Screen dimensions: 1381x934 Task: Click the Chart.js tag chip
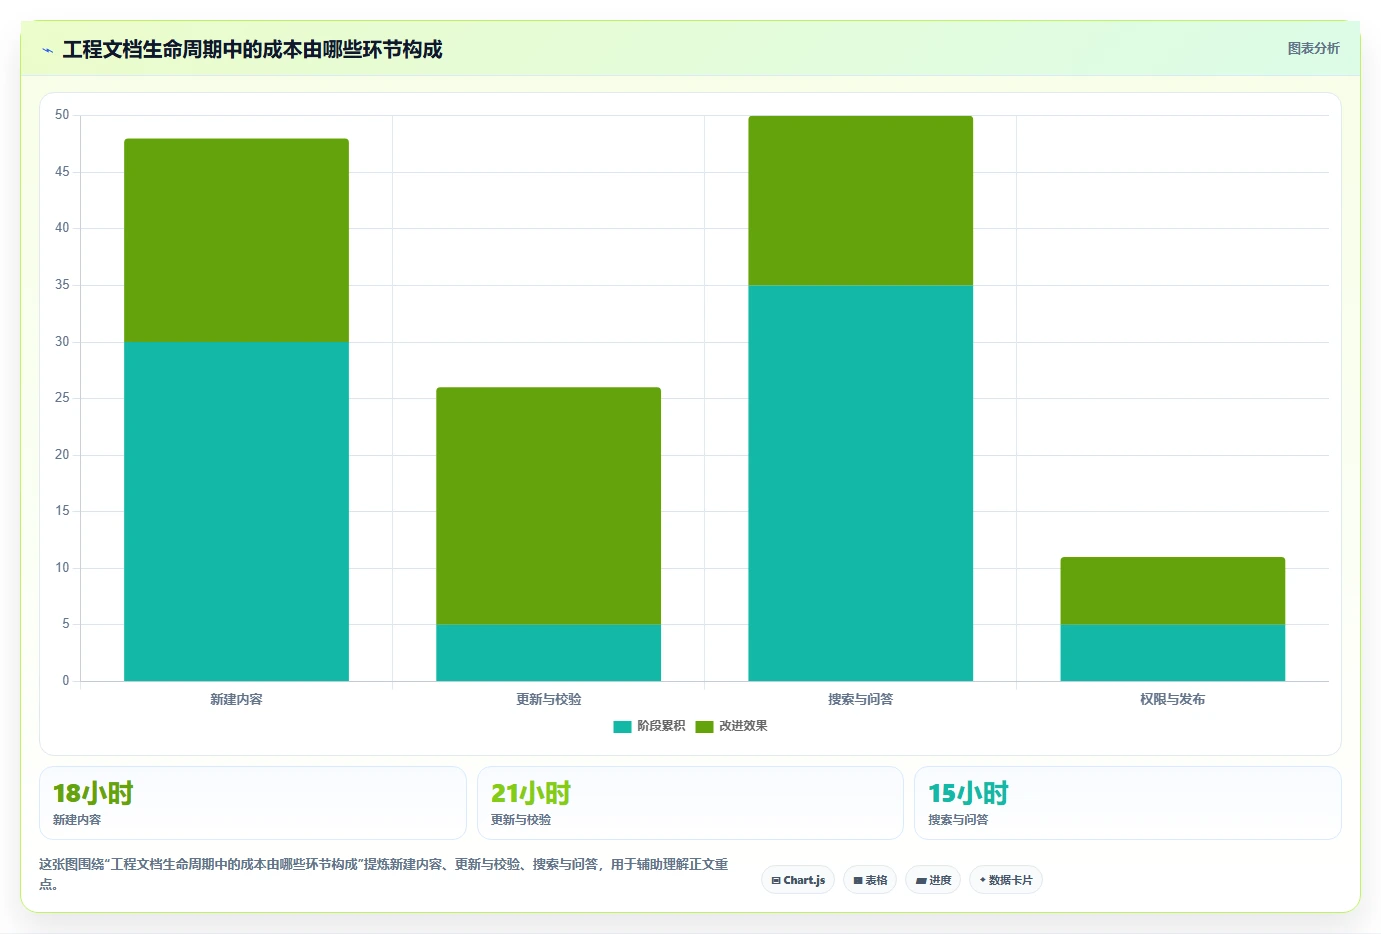click(798, 880)
